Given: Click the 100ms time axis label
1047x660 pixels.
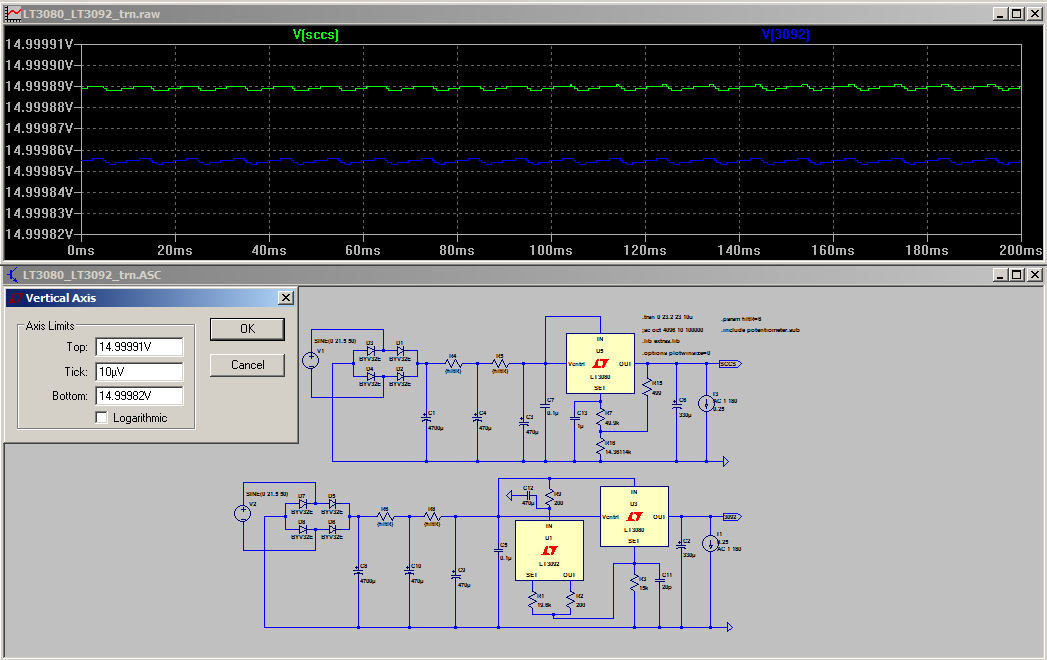Looking at the screenshot, I should (x=551, y=251).
